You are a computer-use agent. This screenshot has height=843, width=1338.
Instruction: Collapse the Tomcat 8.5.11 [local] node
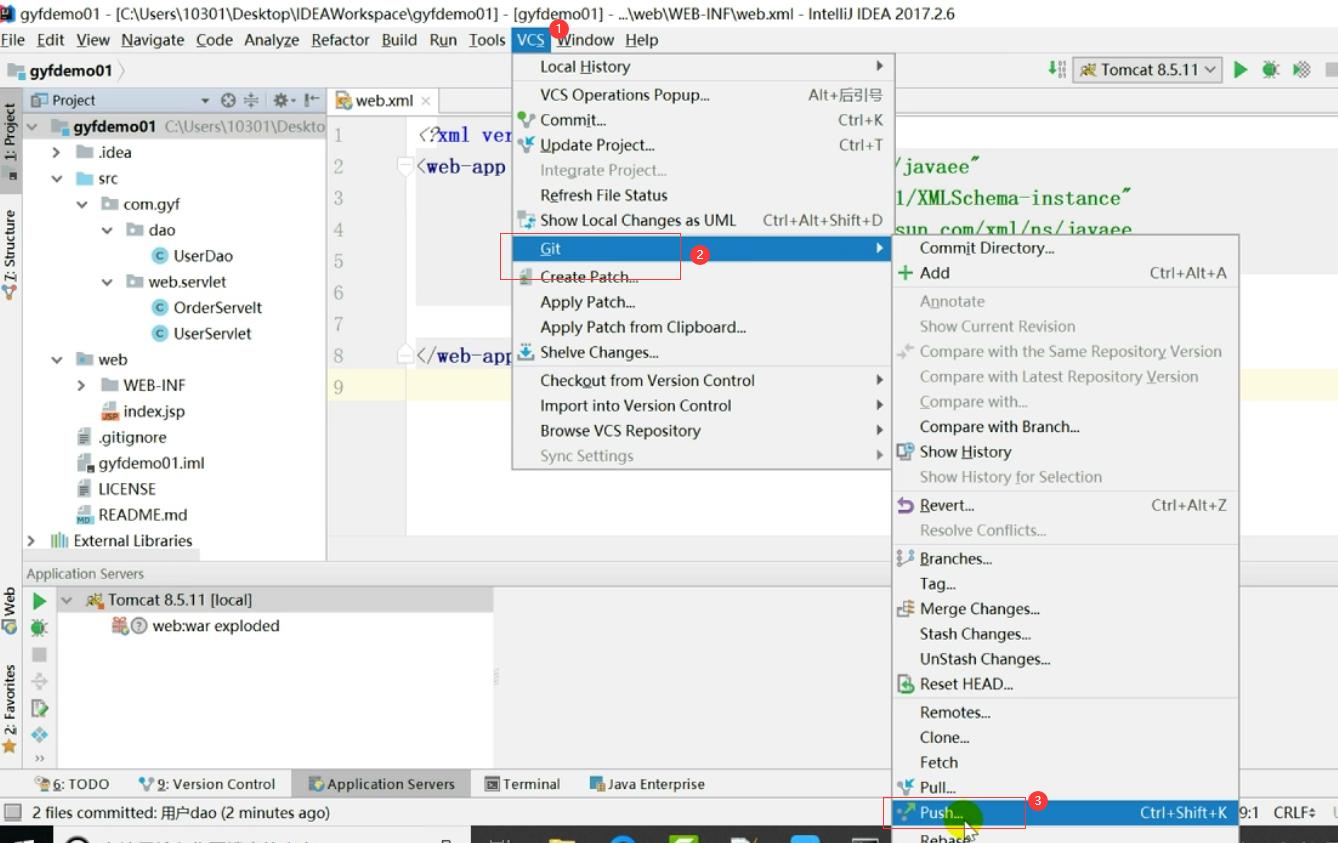tap(67, 600)
